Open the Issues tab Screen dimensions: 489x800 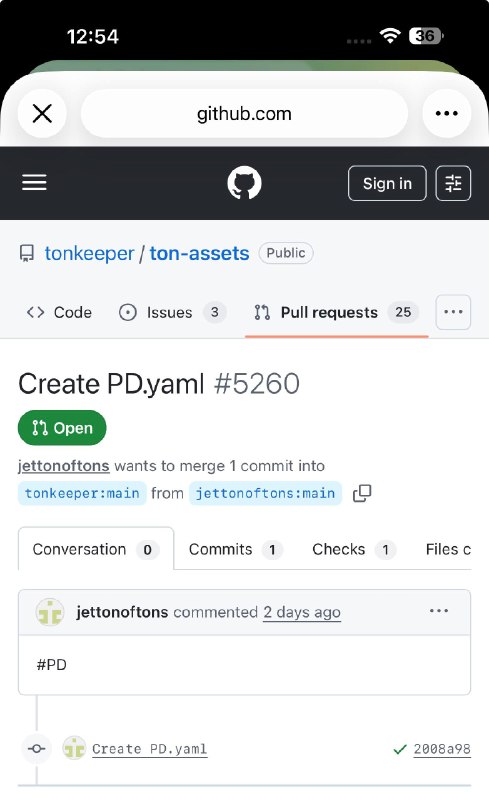pyautogui.click(x=172, y=312)
